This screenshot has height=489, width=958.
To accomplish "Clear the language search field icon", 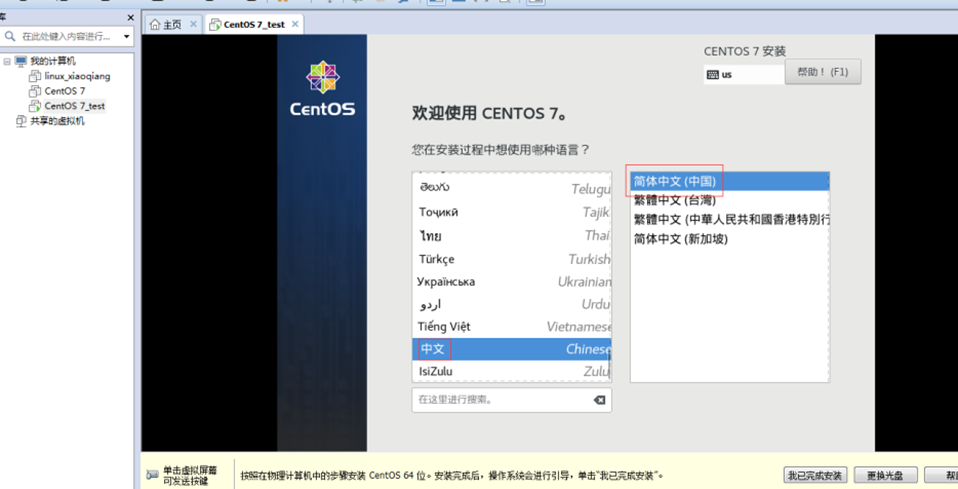I will tap(599, 400).
